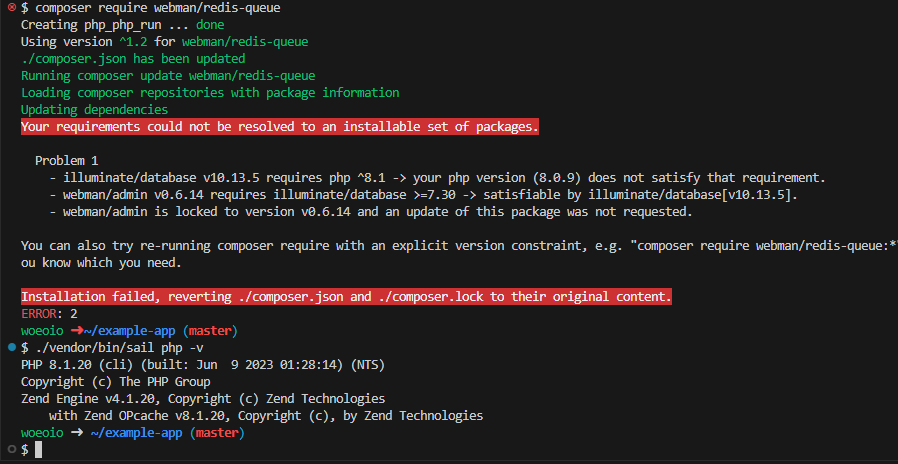The width and height of the screenshot is (898, 464).
Task: Click the 'Zend Engine v4.1.20' line
Action: click(203, 398)
